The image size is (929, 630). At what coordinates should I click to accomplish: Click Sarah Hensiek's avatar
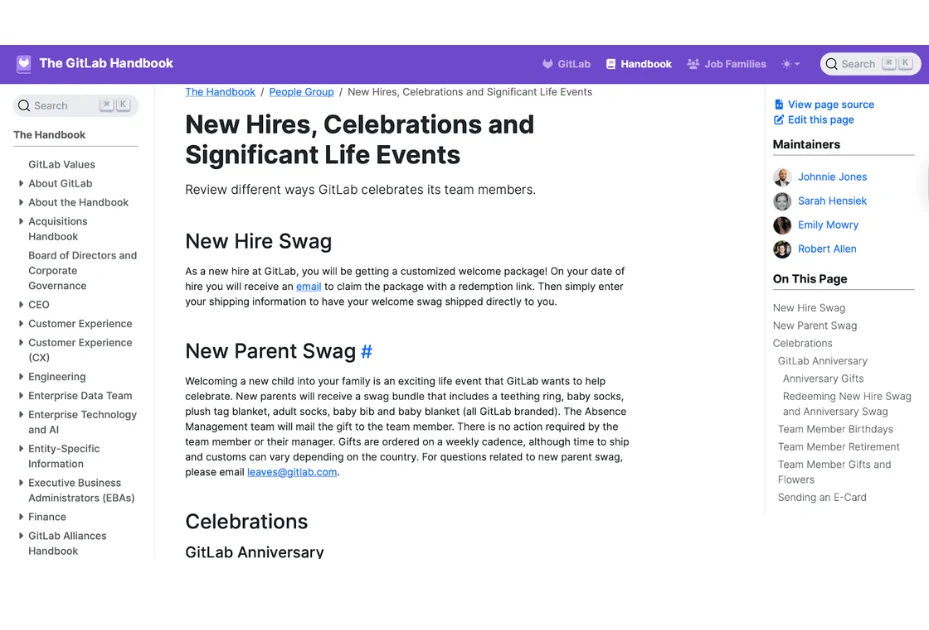(x=782, y=202)
